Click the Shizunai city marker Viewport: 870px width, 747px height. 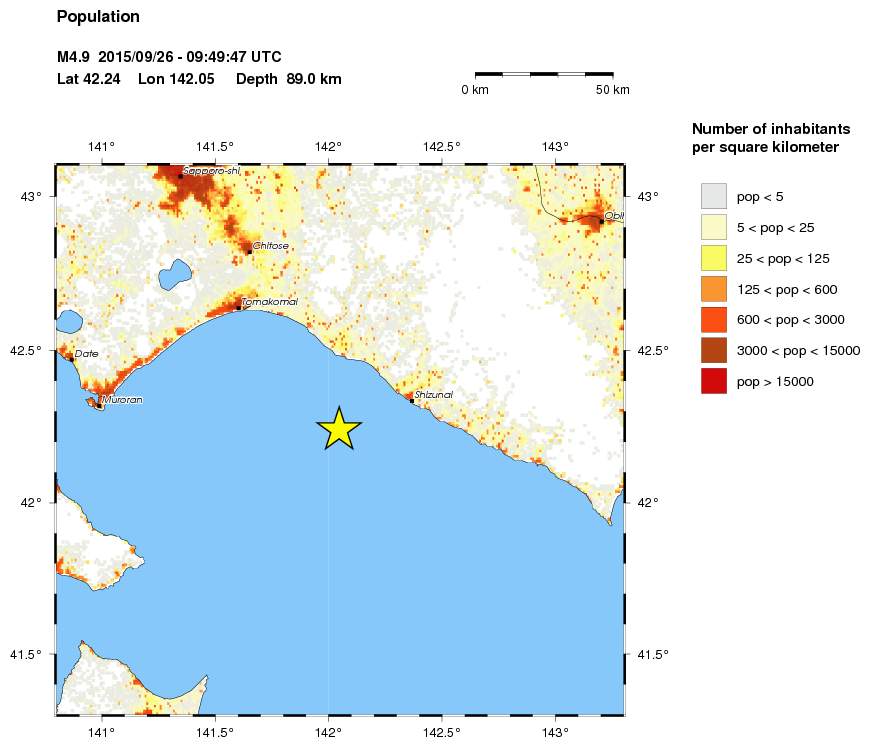pos(411,401)
